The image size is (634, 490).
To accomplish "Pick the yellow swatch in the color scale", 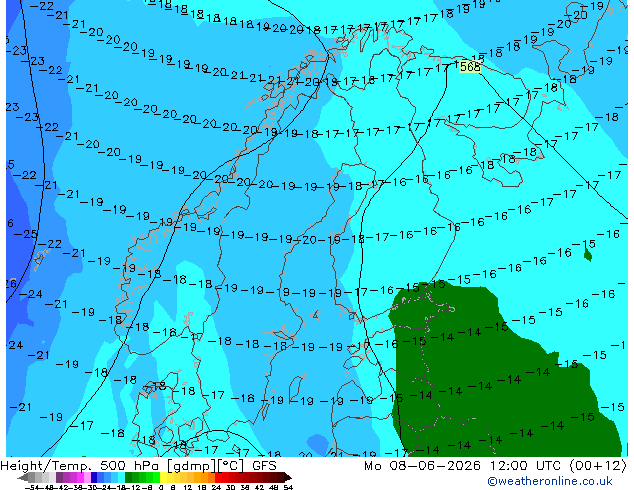I will (x=164, y=477).
